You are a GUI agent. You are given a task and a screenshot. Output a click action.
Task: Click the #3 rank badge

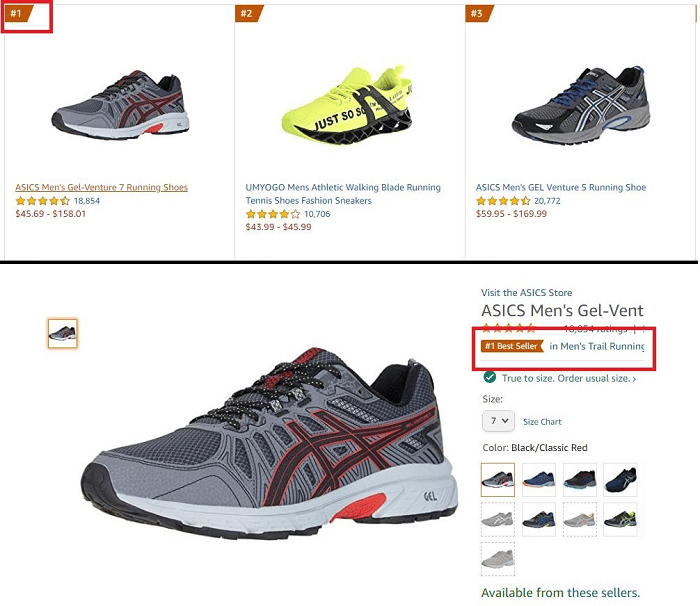pos(479,13)
